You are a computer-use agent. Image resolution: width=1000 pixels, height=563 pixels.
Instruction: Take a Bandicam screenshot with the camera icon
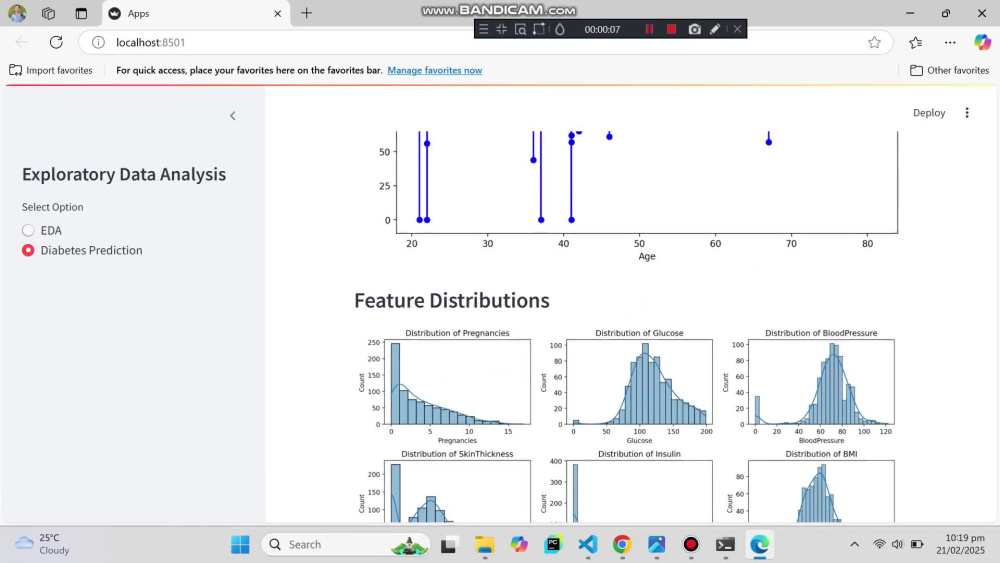click(x=695, y=29)
